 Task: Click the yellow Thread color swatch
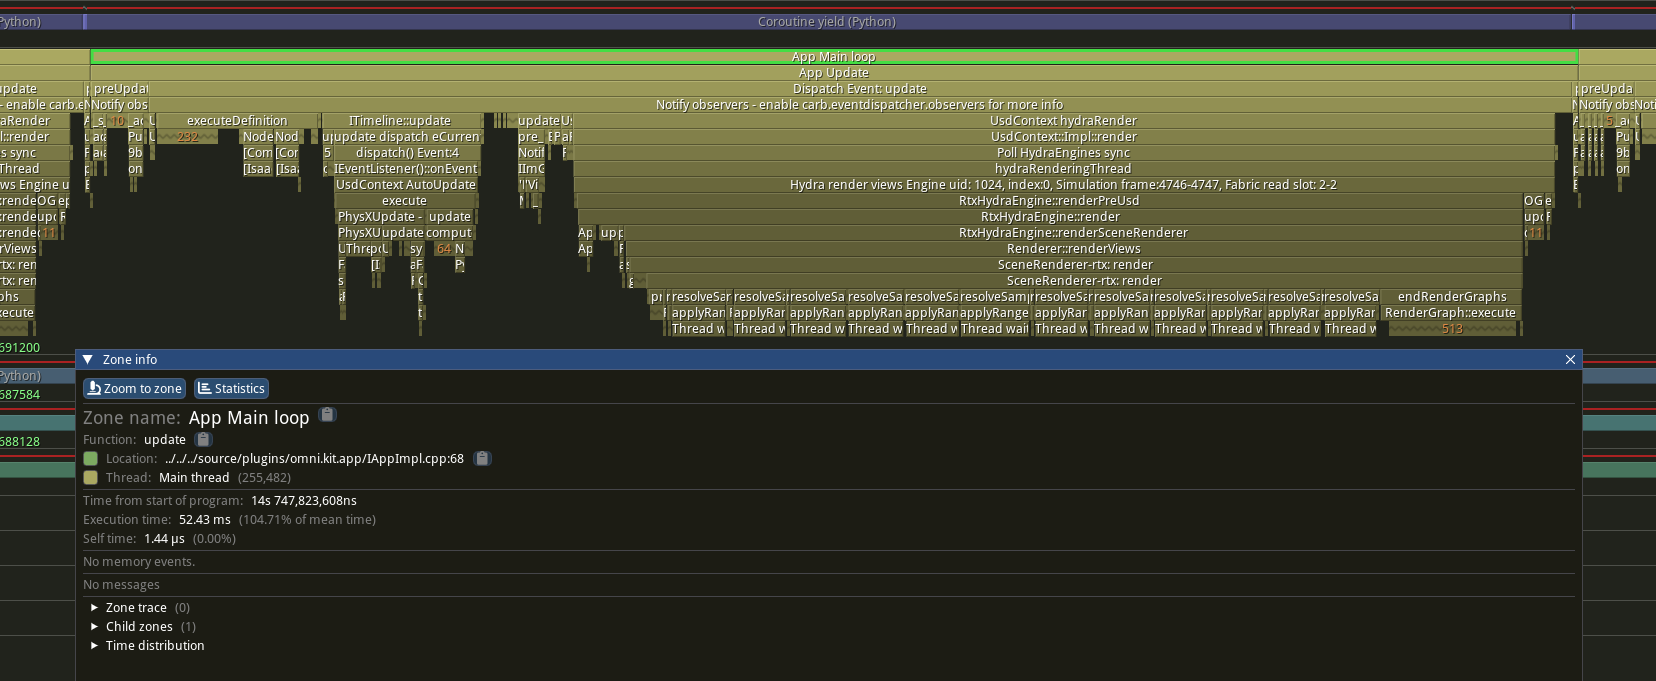(91, 478)
